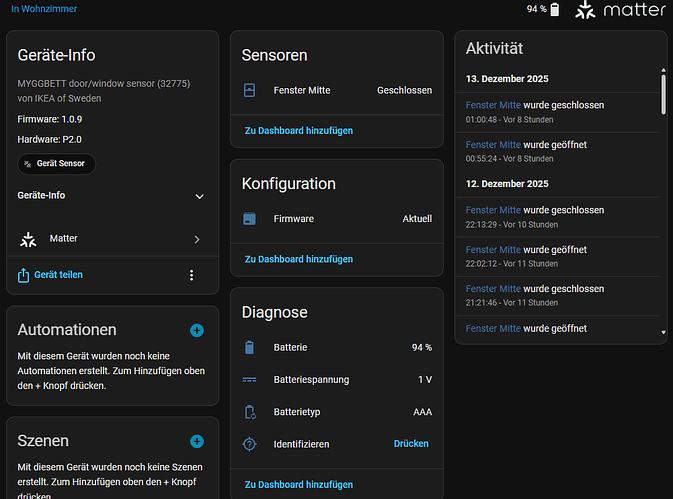The width and height of the screenshot is (673, 499).
Task: Click the Gerät teilen link
Action: (58, 275)
